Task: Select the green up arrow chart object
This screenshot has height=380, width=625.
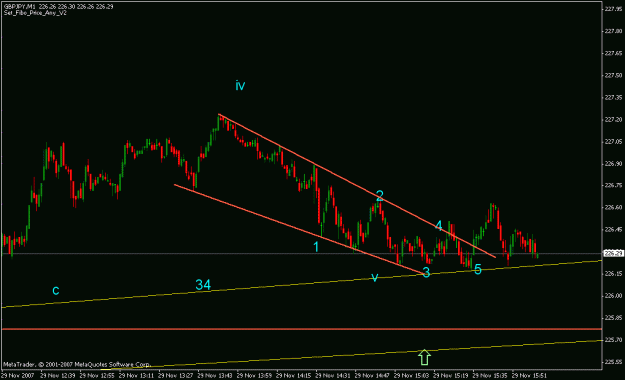Action: (425, 357)
